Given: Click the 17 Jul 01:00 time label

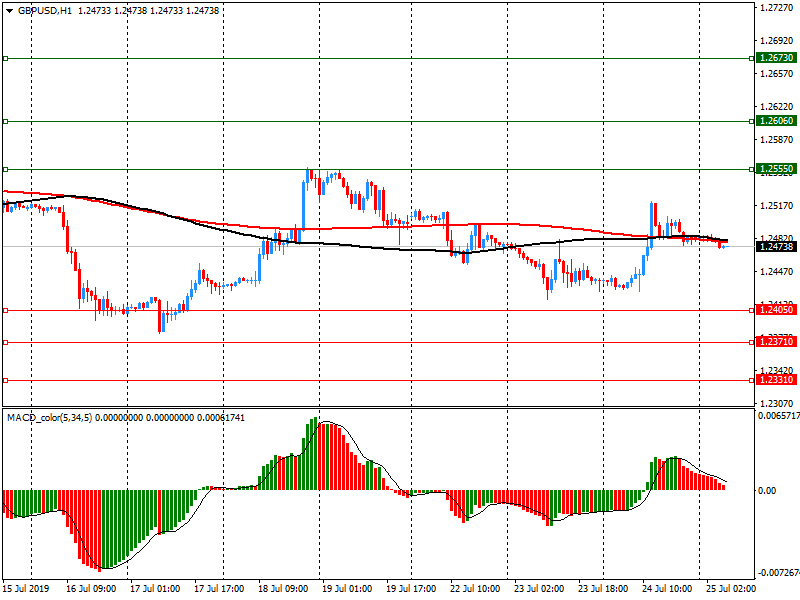Looking at the screenshot, I should [x=155, y=589].
